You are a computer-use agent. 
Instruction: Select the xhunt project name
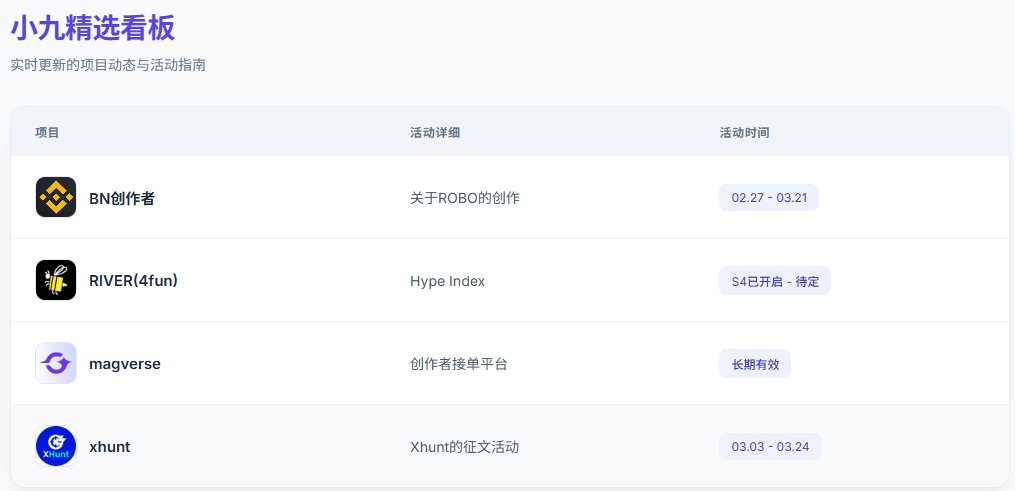[x=110, y=447]
